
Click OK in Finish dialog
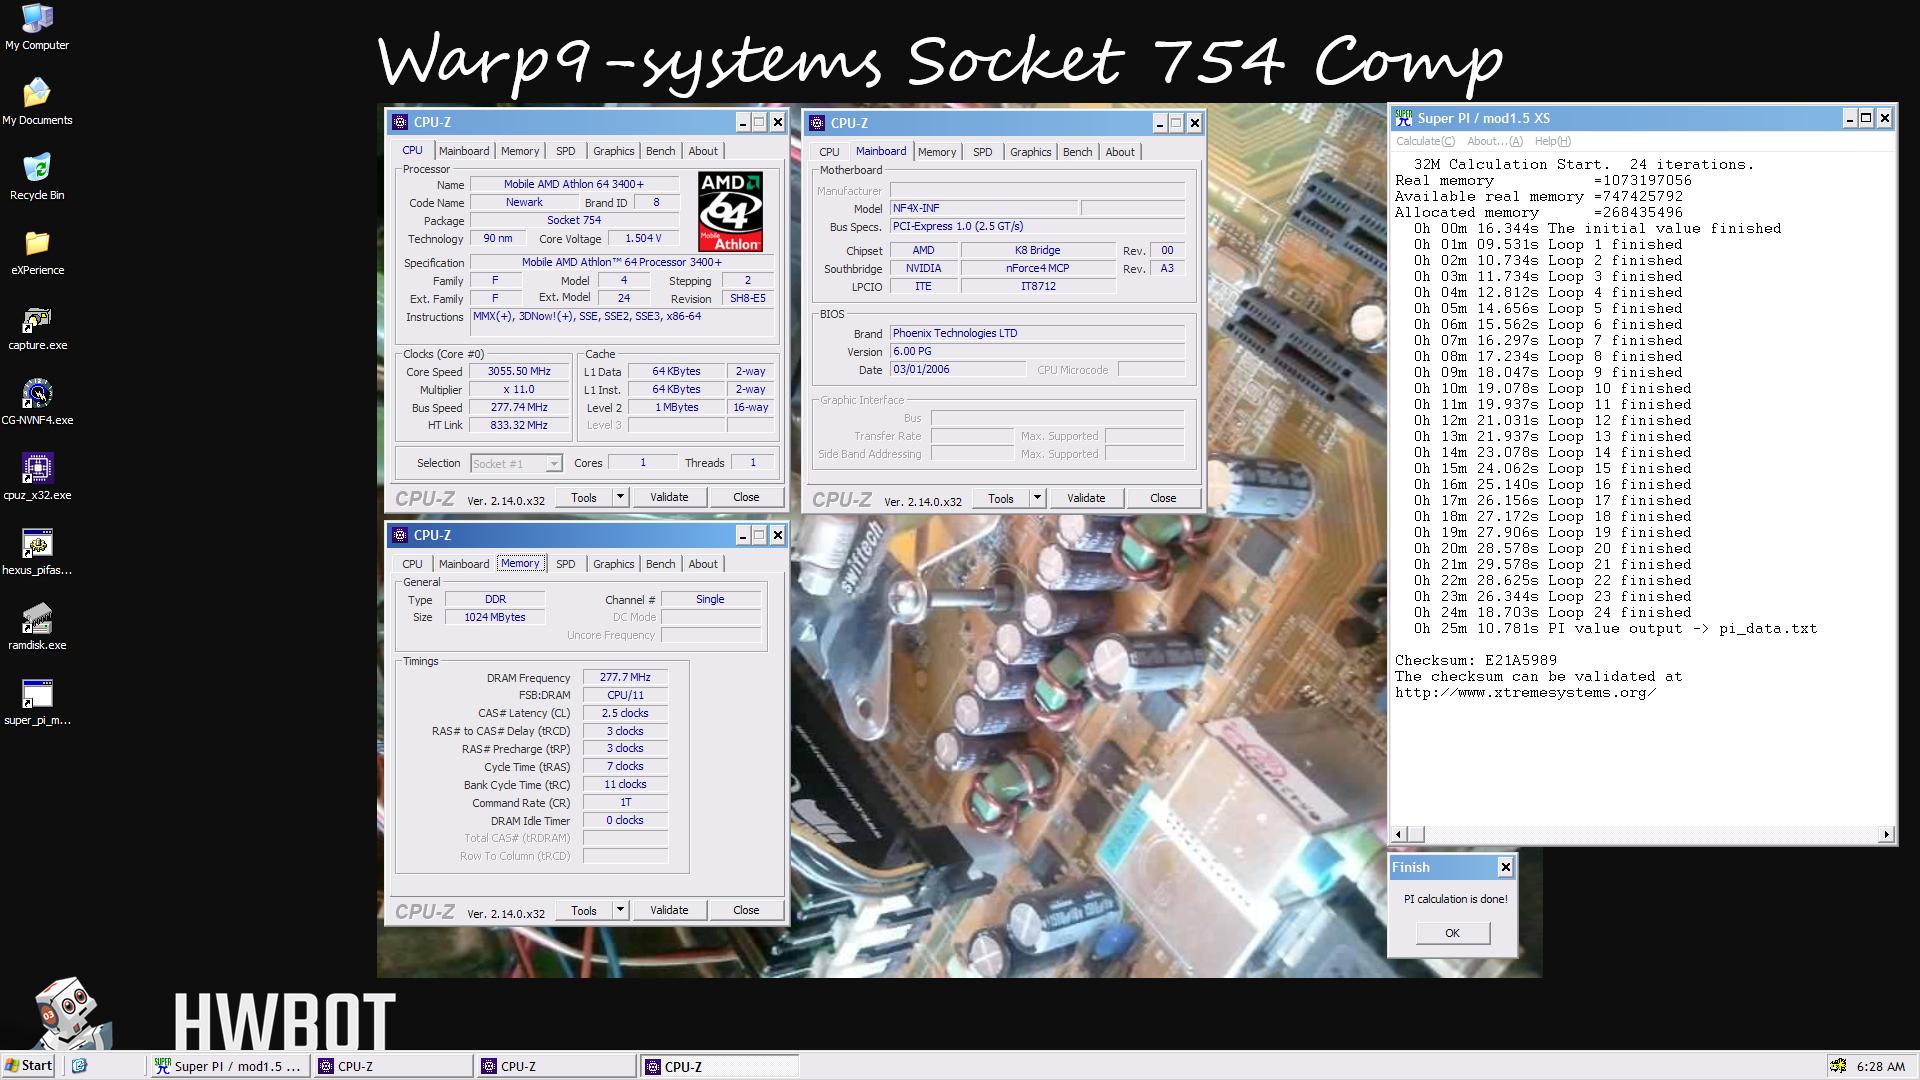click(x=1452, y=933)
